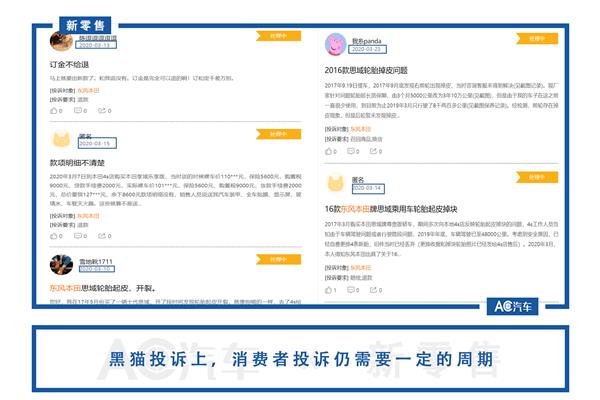Viewport: 600px width, 400px height.
Task: Open cat avatar on "16款东风本田牌思域" post
Action: pos(336,183)
